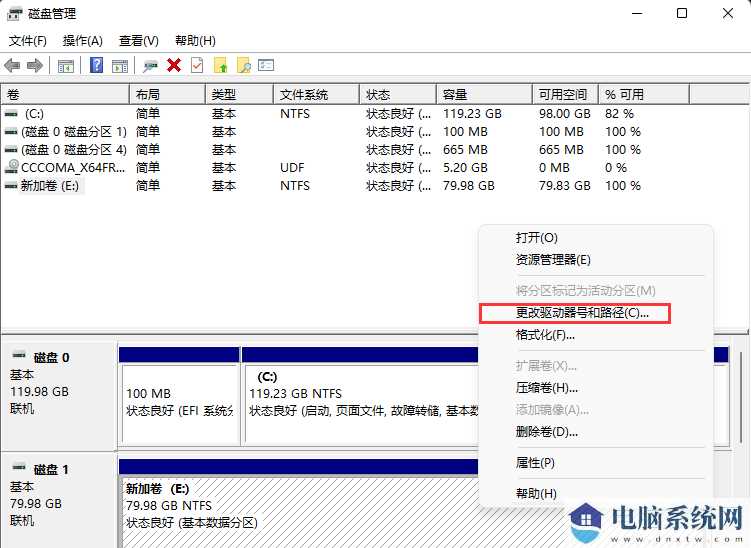Viewport: 751px width, 548px height.
Task: Click the red X delete icon
Action: (174, 65)
